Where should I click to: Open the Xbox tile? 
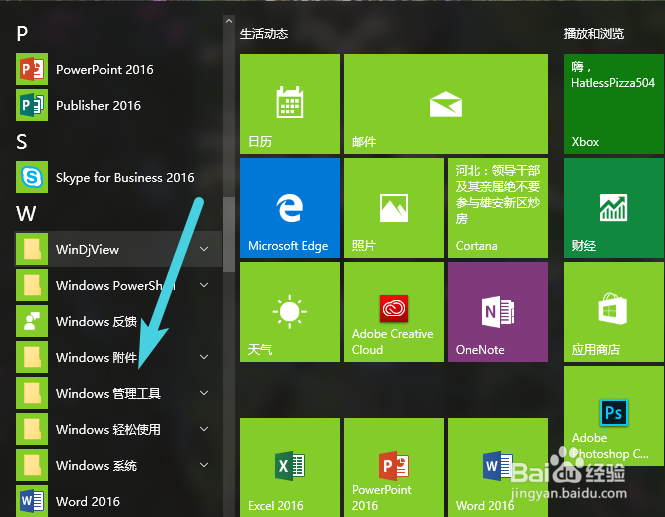pos(614,104)
